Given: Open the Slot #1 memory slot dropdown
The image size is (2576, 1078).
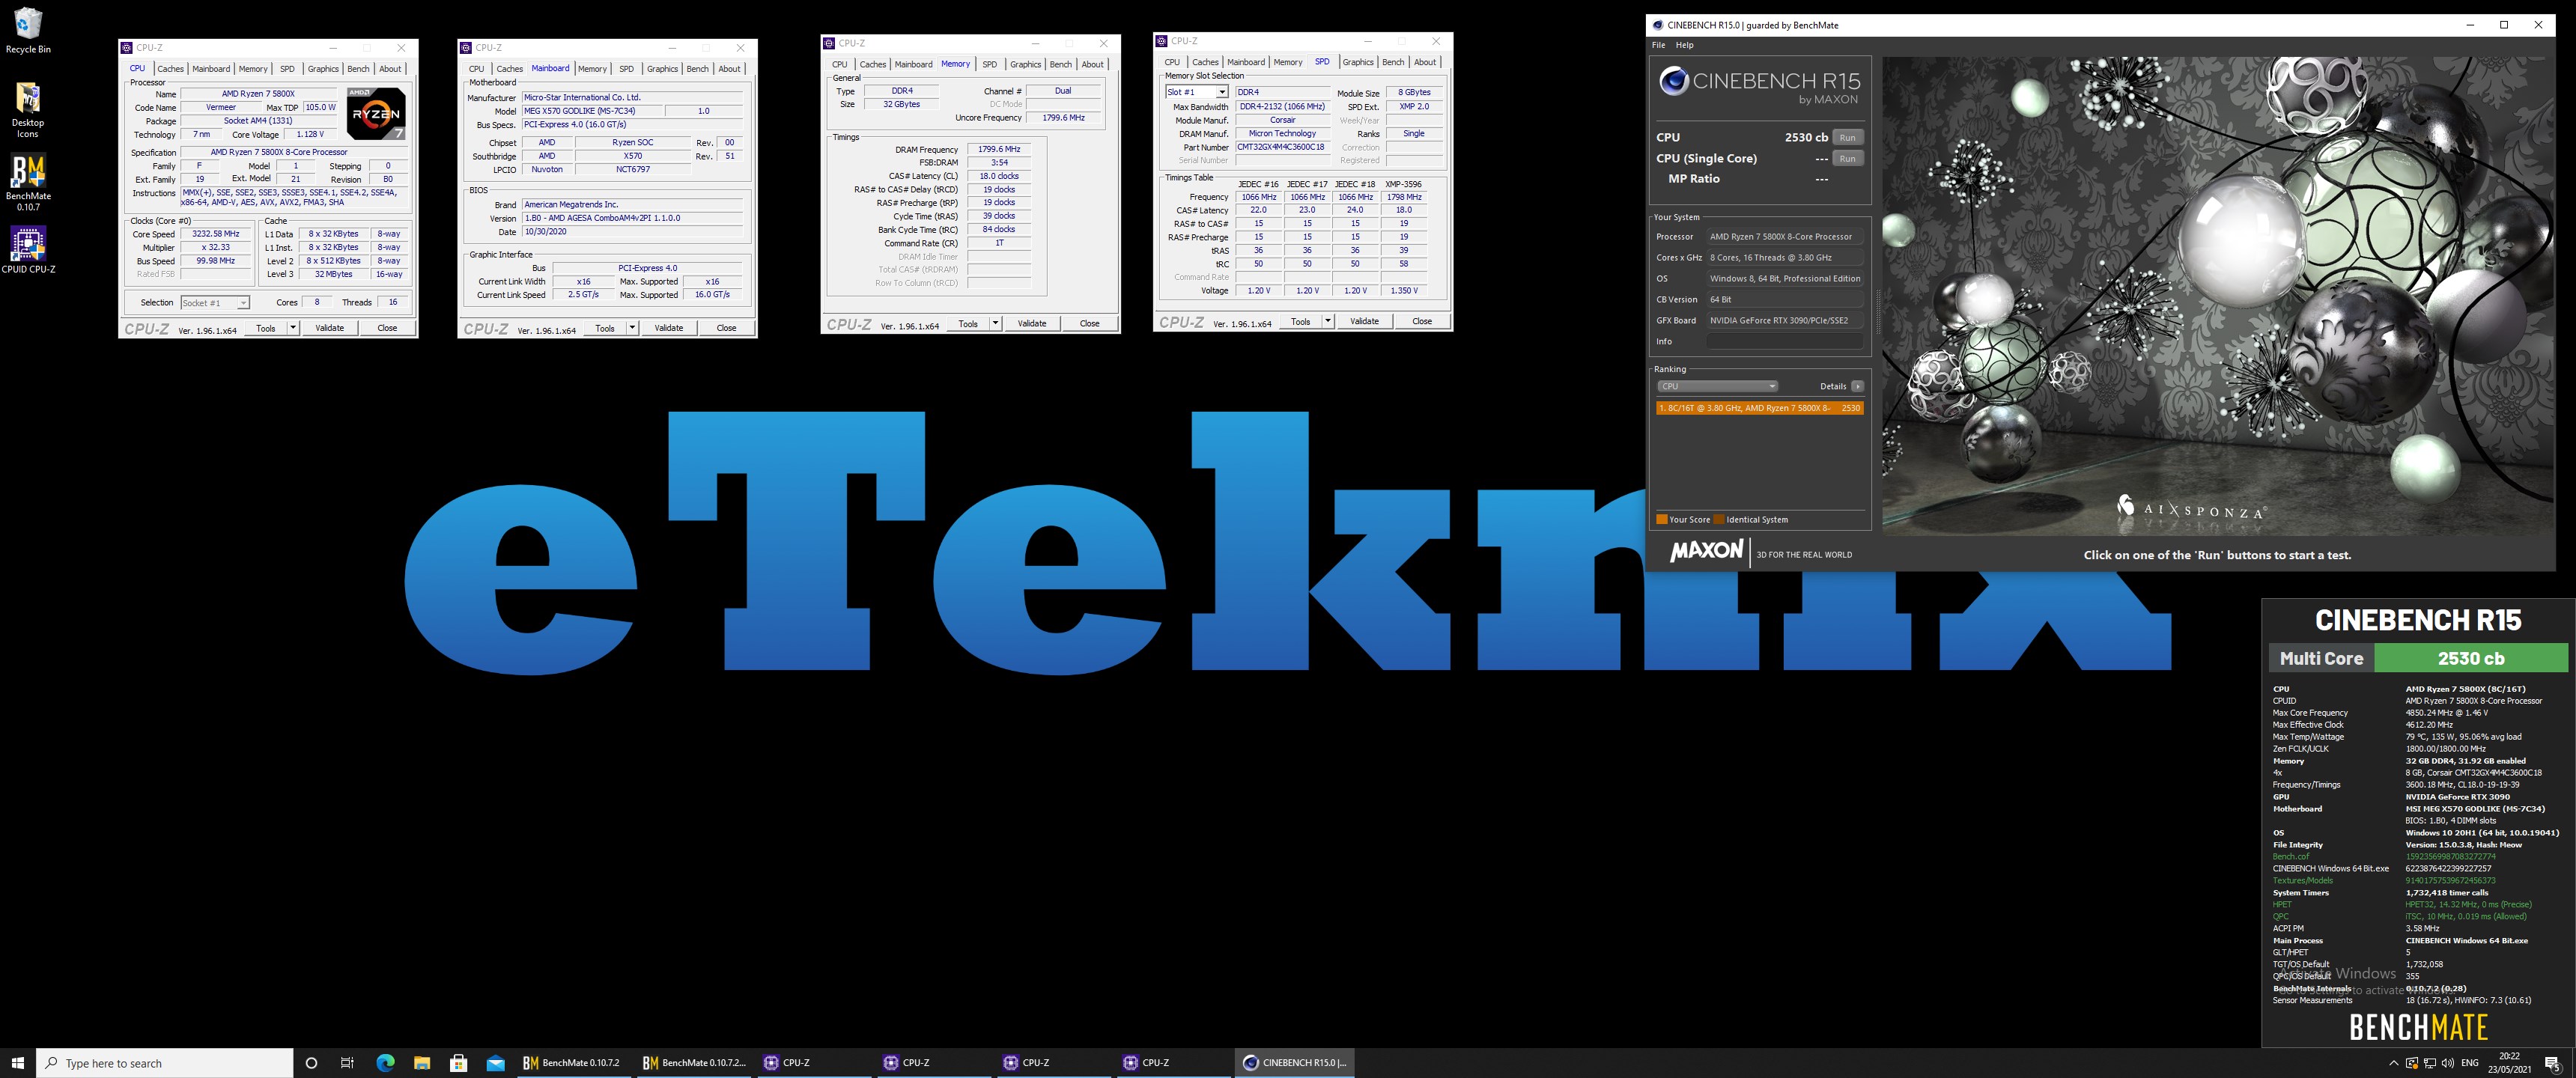Looking at the screenshot, I should click(1196, 92).
